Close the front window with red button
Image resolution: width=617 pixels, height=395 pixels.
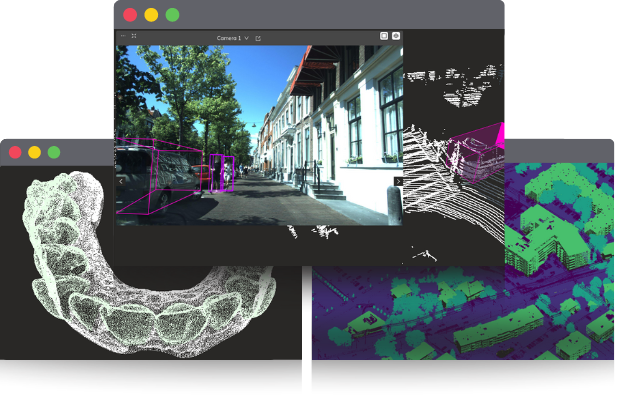130,15
